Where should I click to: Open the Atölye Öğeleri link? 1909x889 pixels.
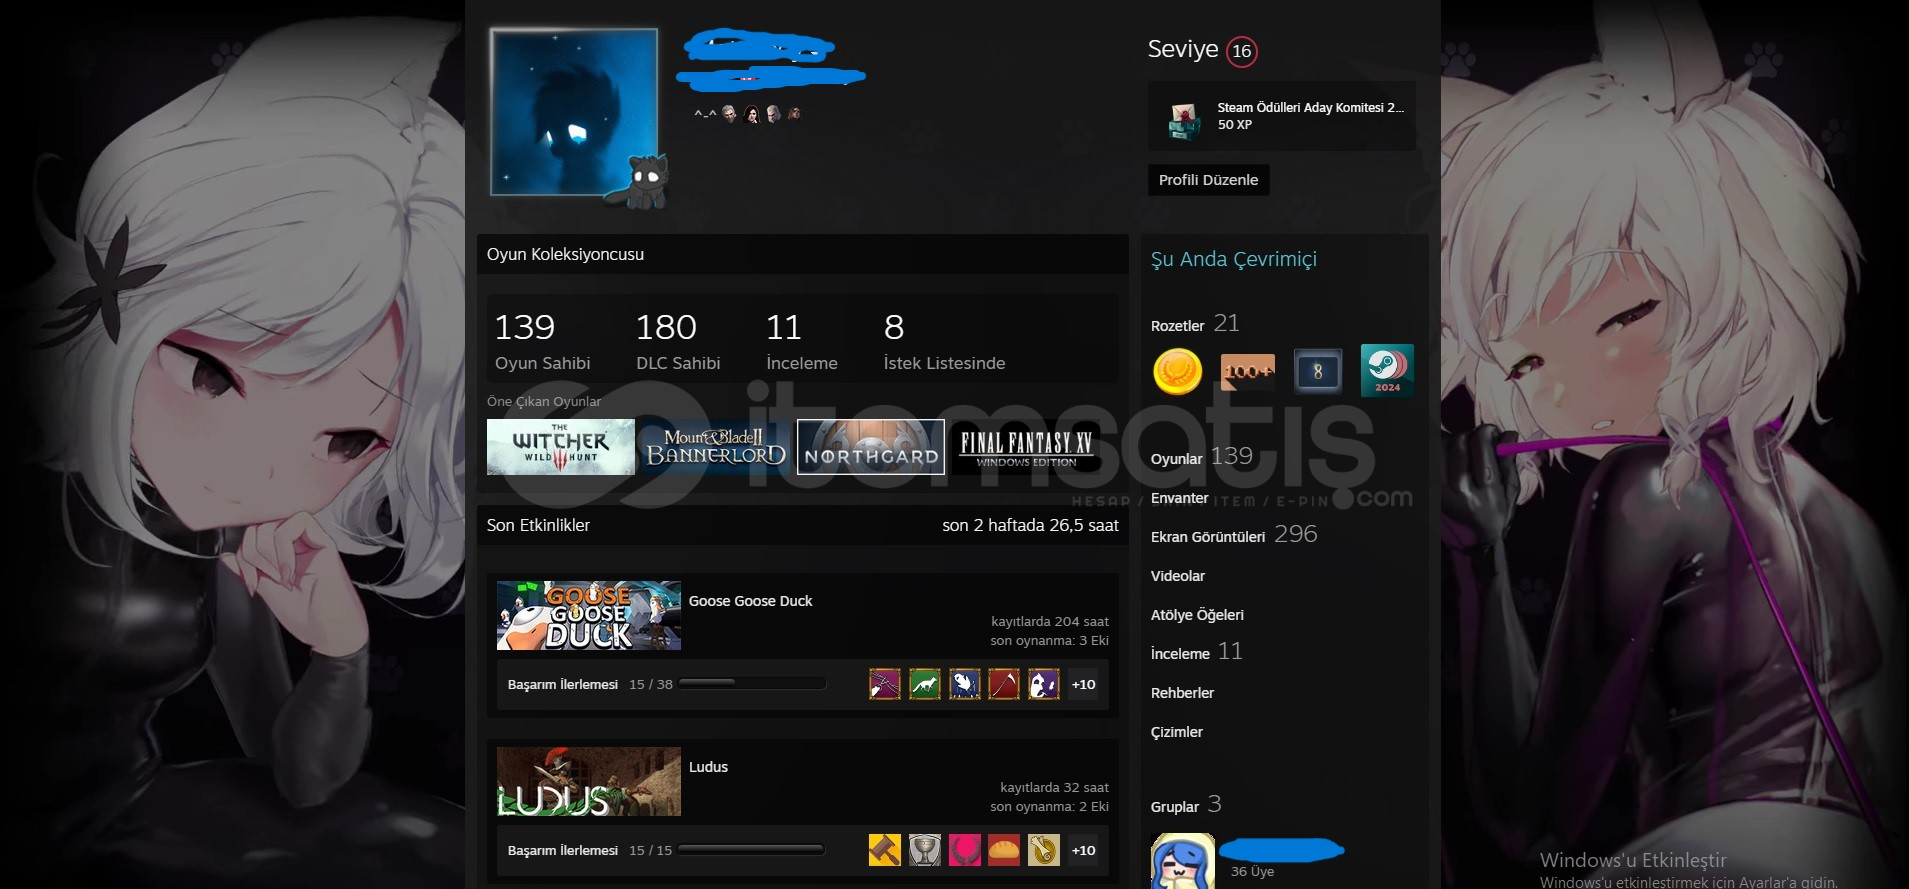(x=1197, y=615)
